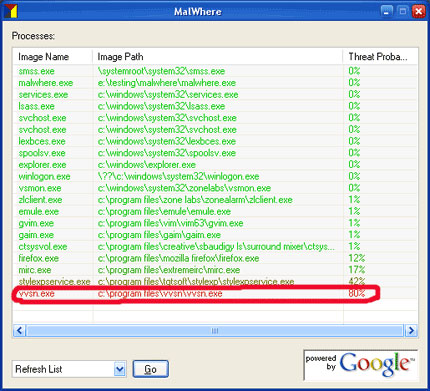Click path c:\program files\vvsn\vvsn.exe
Viewport: 430px width, 391px height.
click(160, 293)
